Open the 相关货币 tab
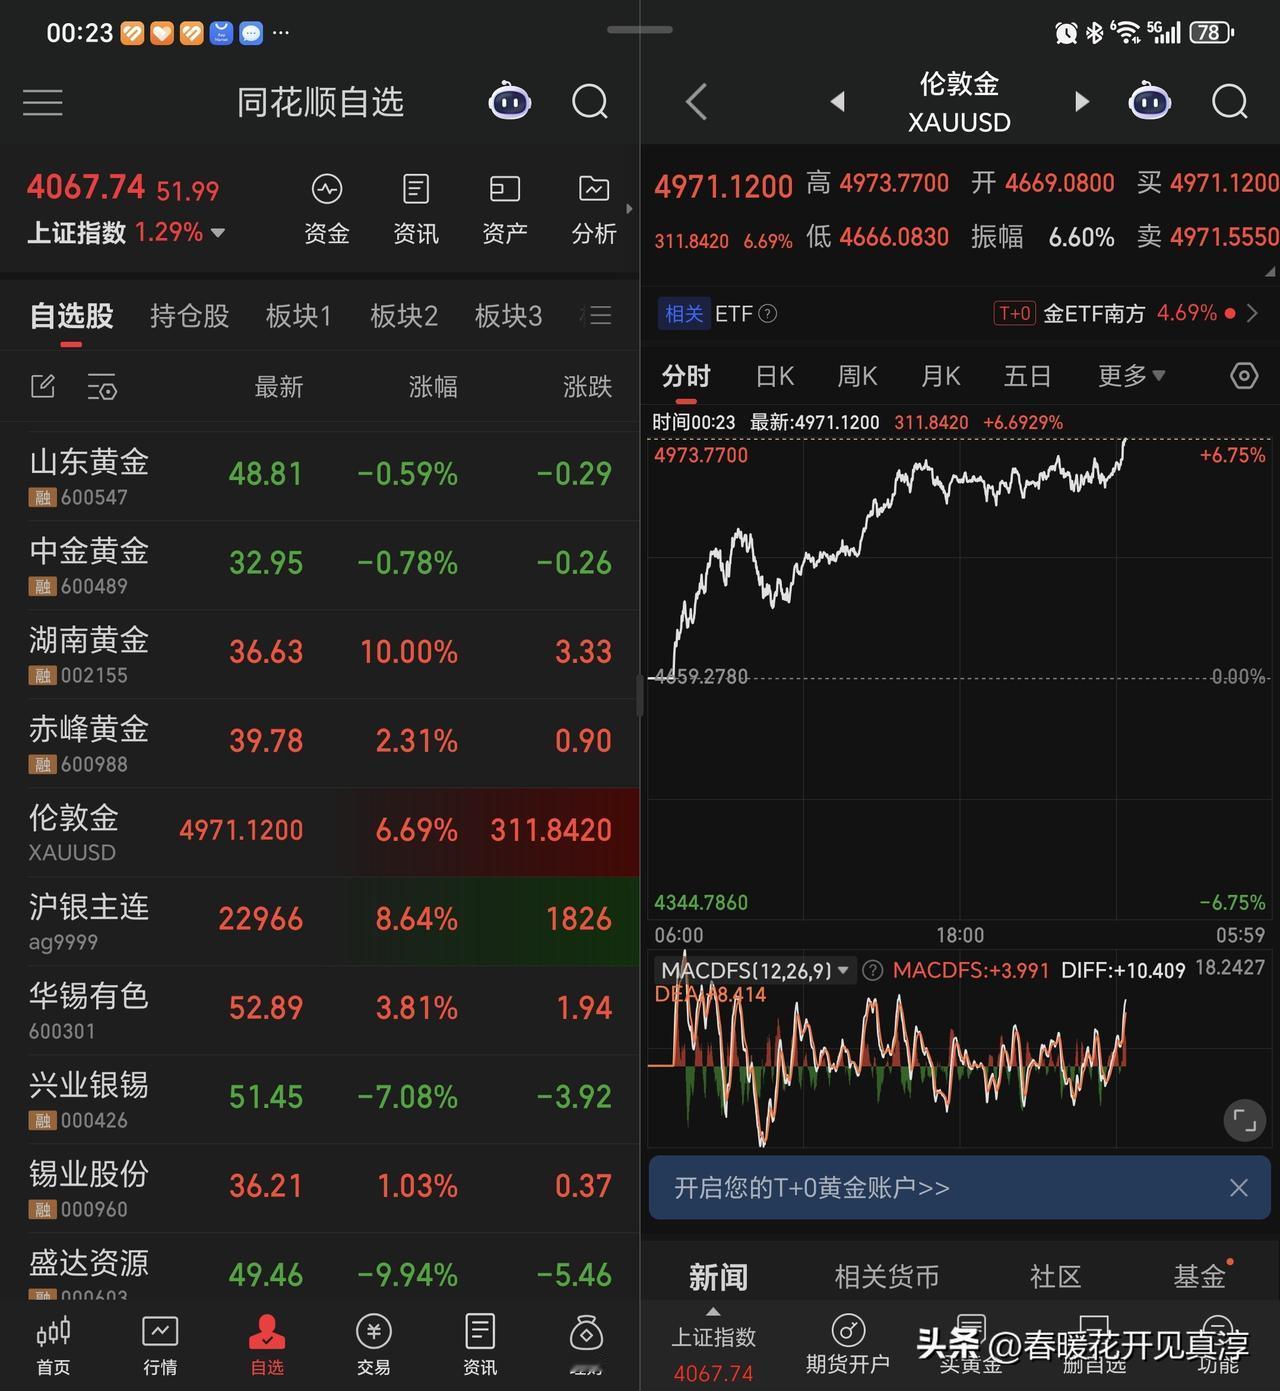This screenshot has width=1280, height=1391. coord(887,1277)
